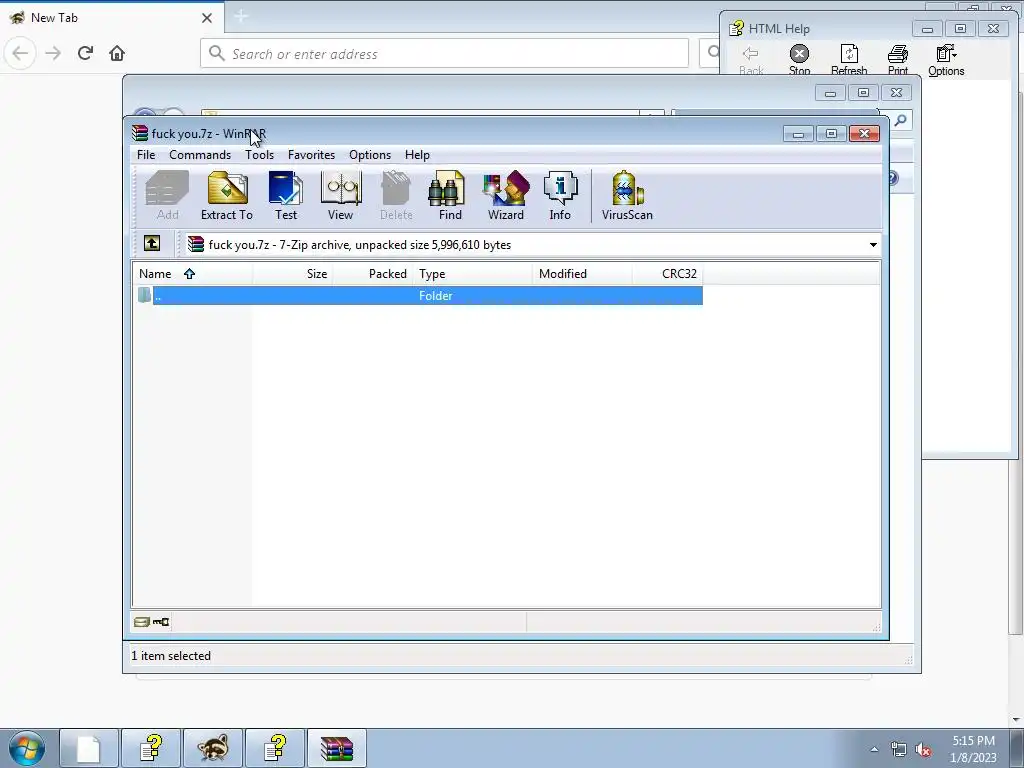Select the parent folder '..' row
The width and height of the screenshot is (1024, 768).
click(419, 296)
